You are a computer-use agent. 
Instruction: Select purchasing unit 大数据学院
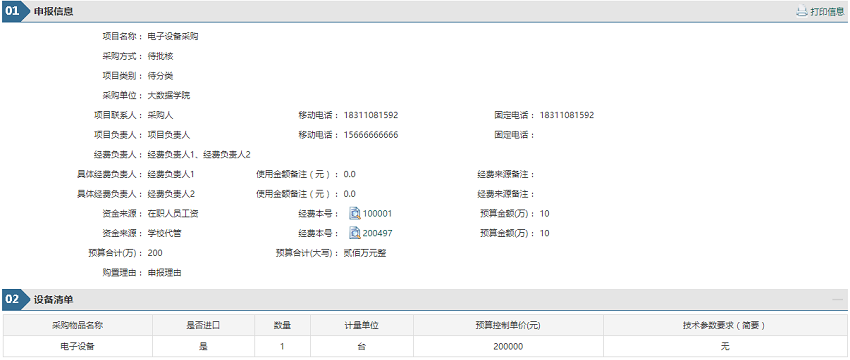tap(169, 95)
